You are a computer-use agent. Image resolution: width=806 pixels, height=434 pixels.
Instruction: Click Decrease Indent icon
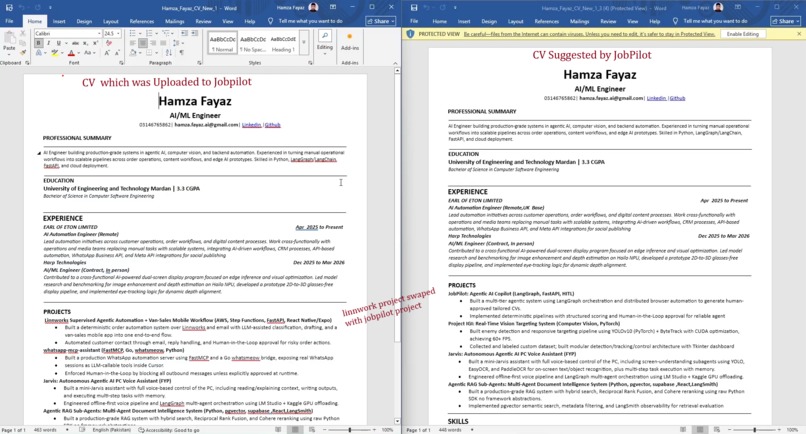click(x=184, y=33)
